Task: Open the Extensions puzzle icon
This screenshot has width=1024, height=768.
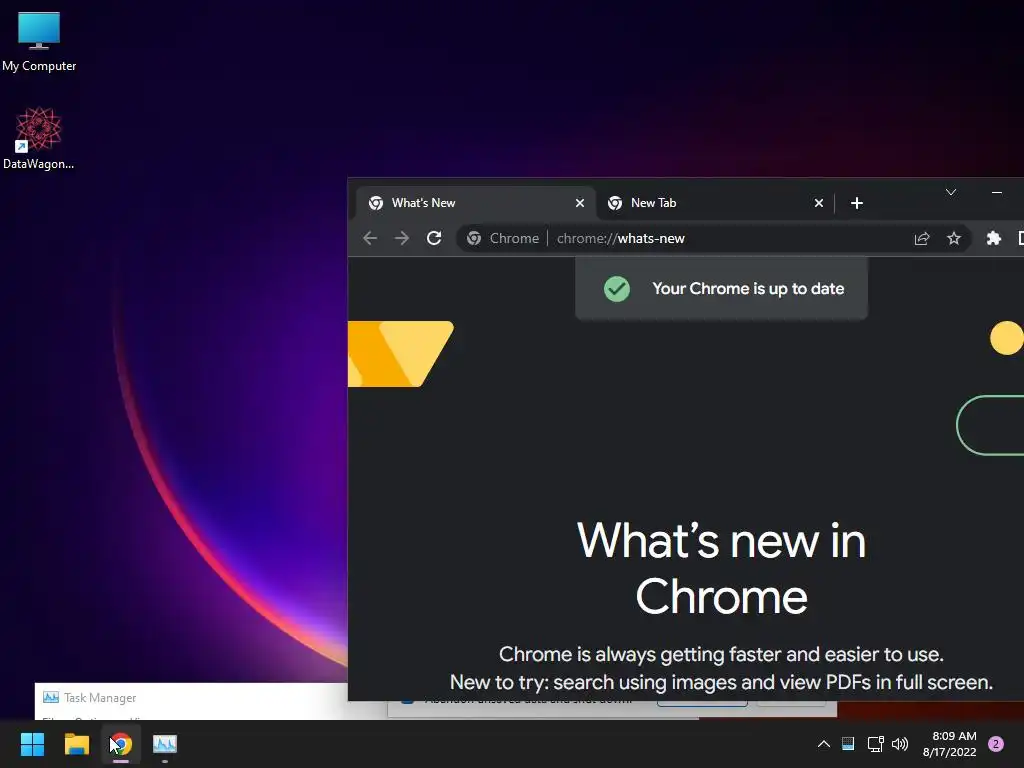Action: pyautogui.click(x=993, y=238)
